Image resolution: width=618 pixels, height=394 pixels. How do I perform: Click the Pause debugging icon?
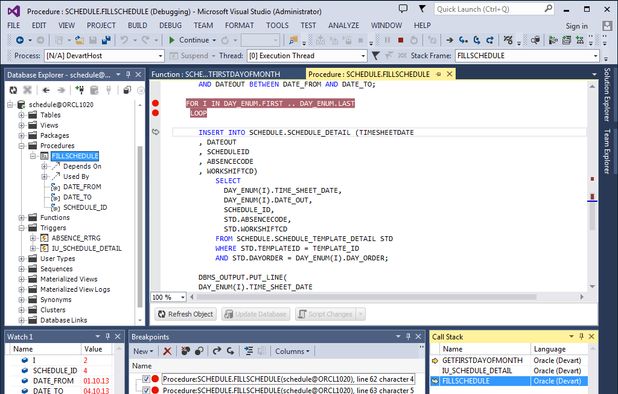click(x=387, y=40)
